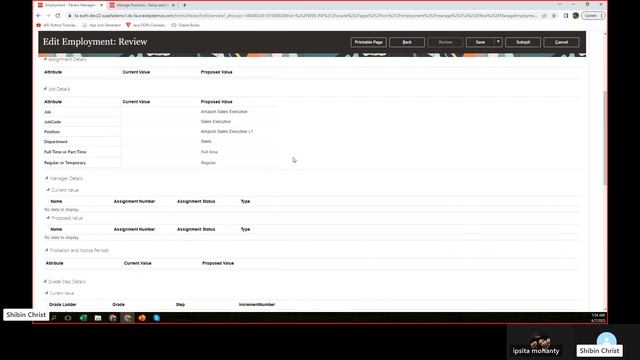Image resolution: width=640 pixels, height=360 pixels.
Task: Click the Sales Executive job code value
Action: (216, 121)
